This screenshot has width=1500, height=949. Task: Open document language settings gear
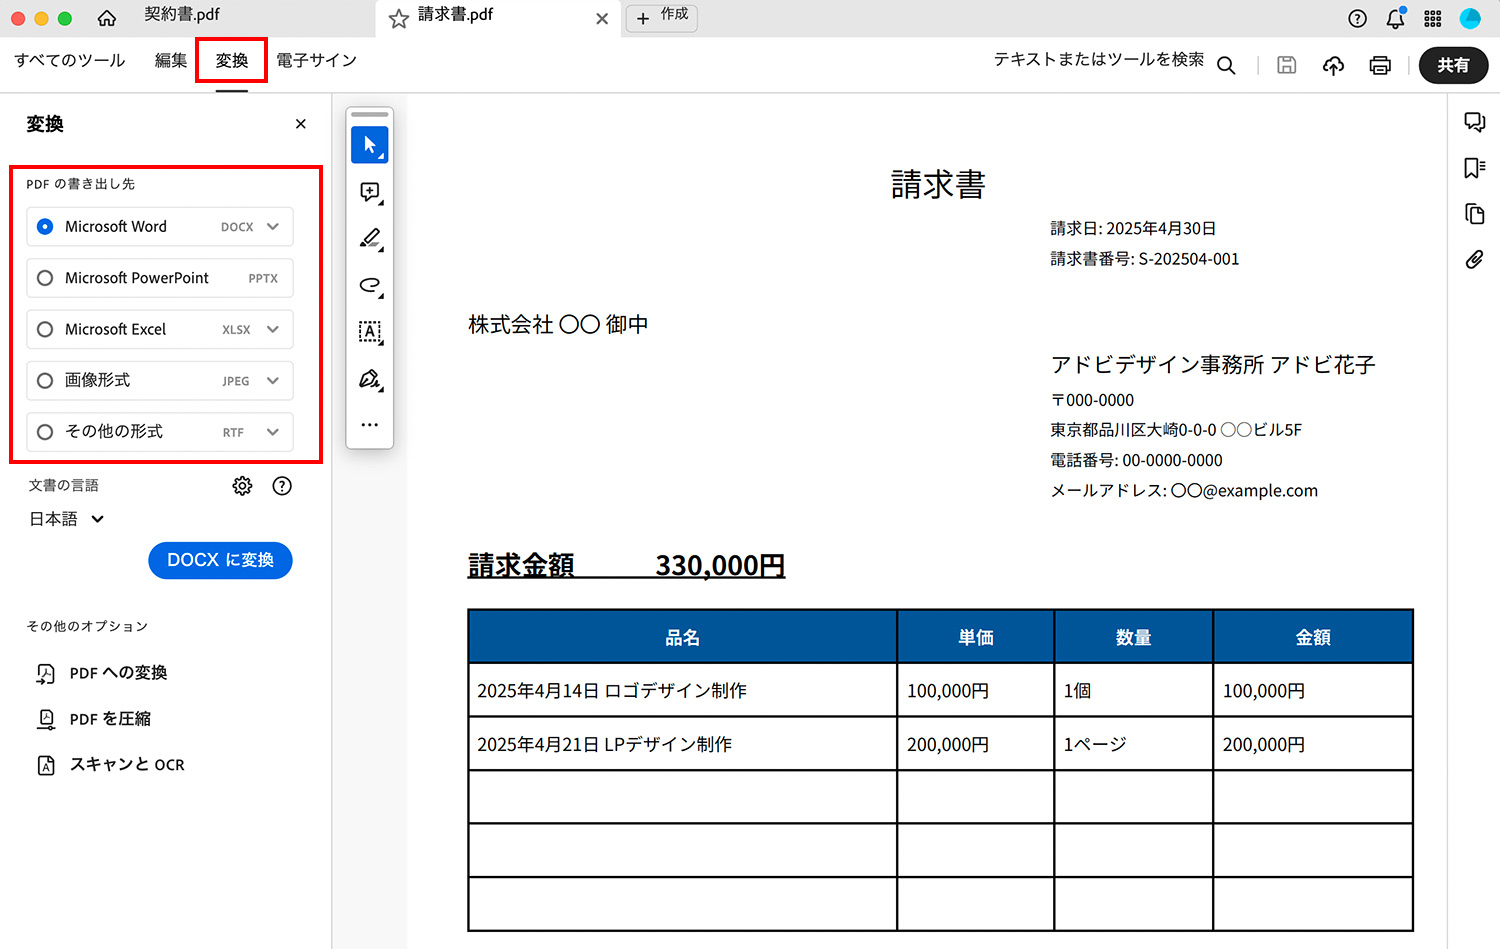click(242, 486)
